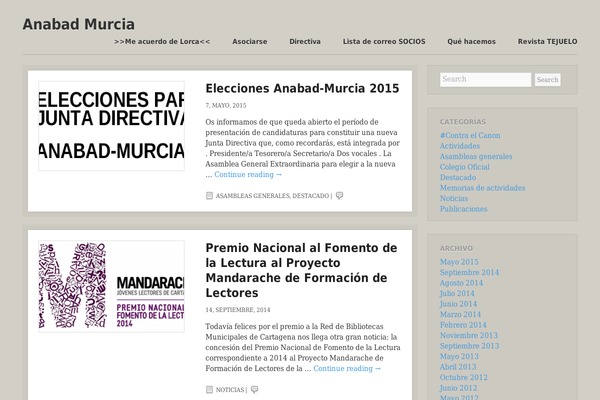Open the Noticias category in sidebar
This screenshot has height=400, width=600.
(x=454, y=199)
